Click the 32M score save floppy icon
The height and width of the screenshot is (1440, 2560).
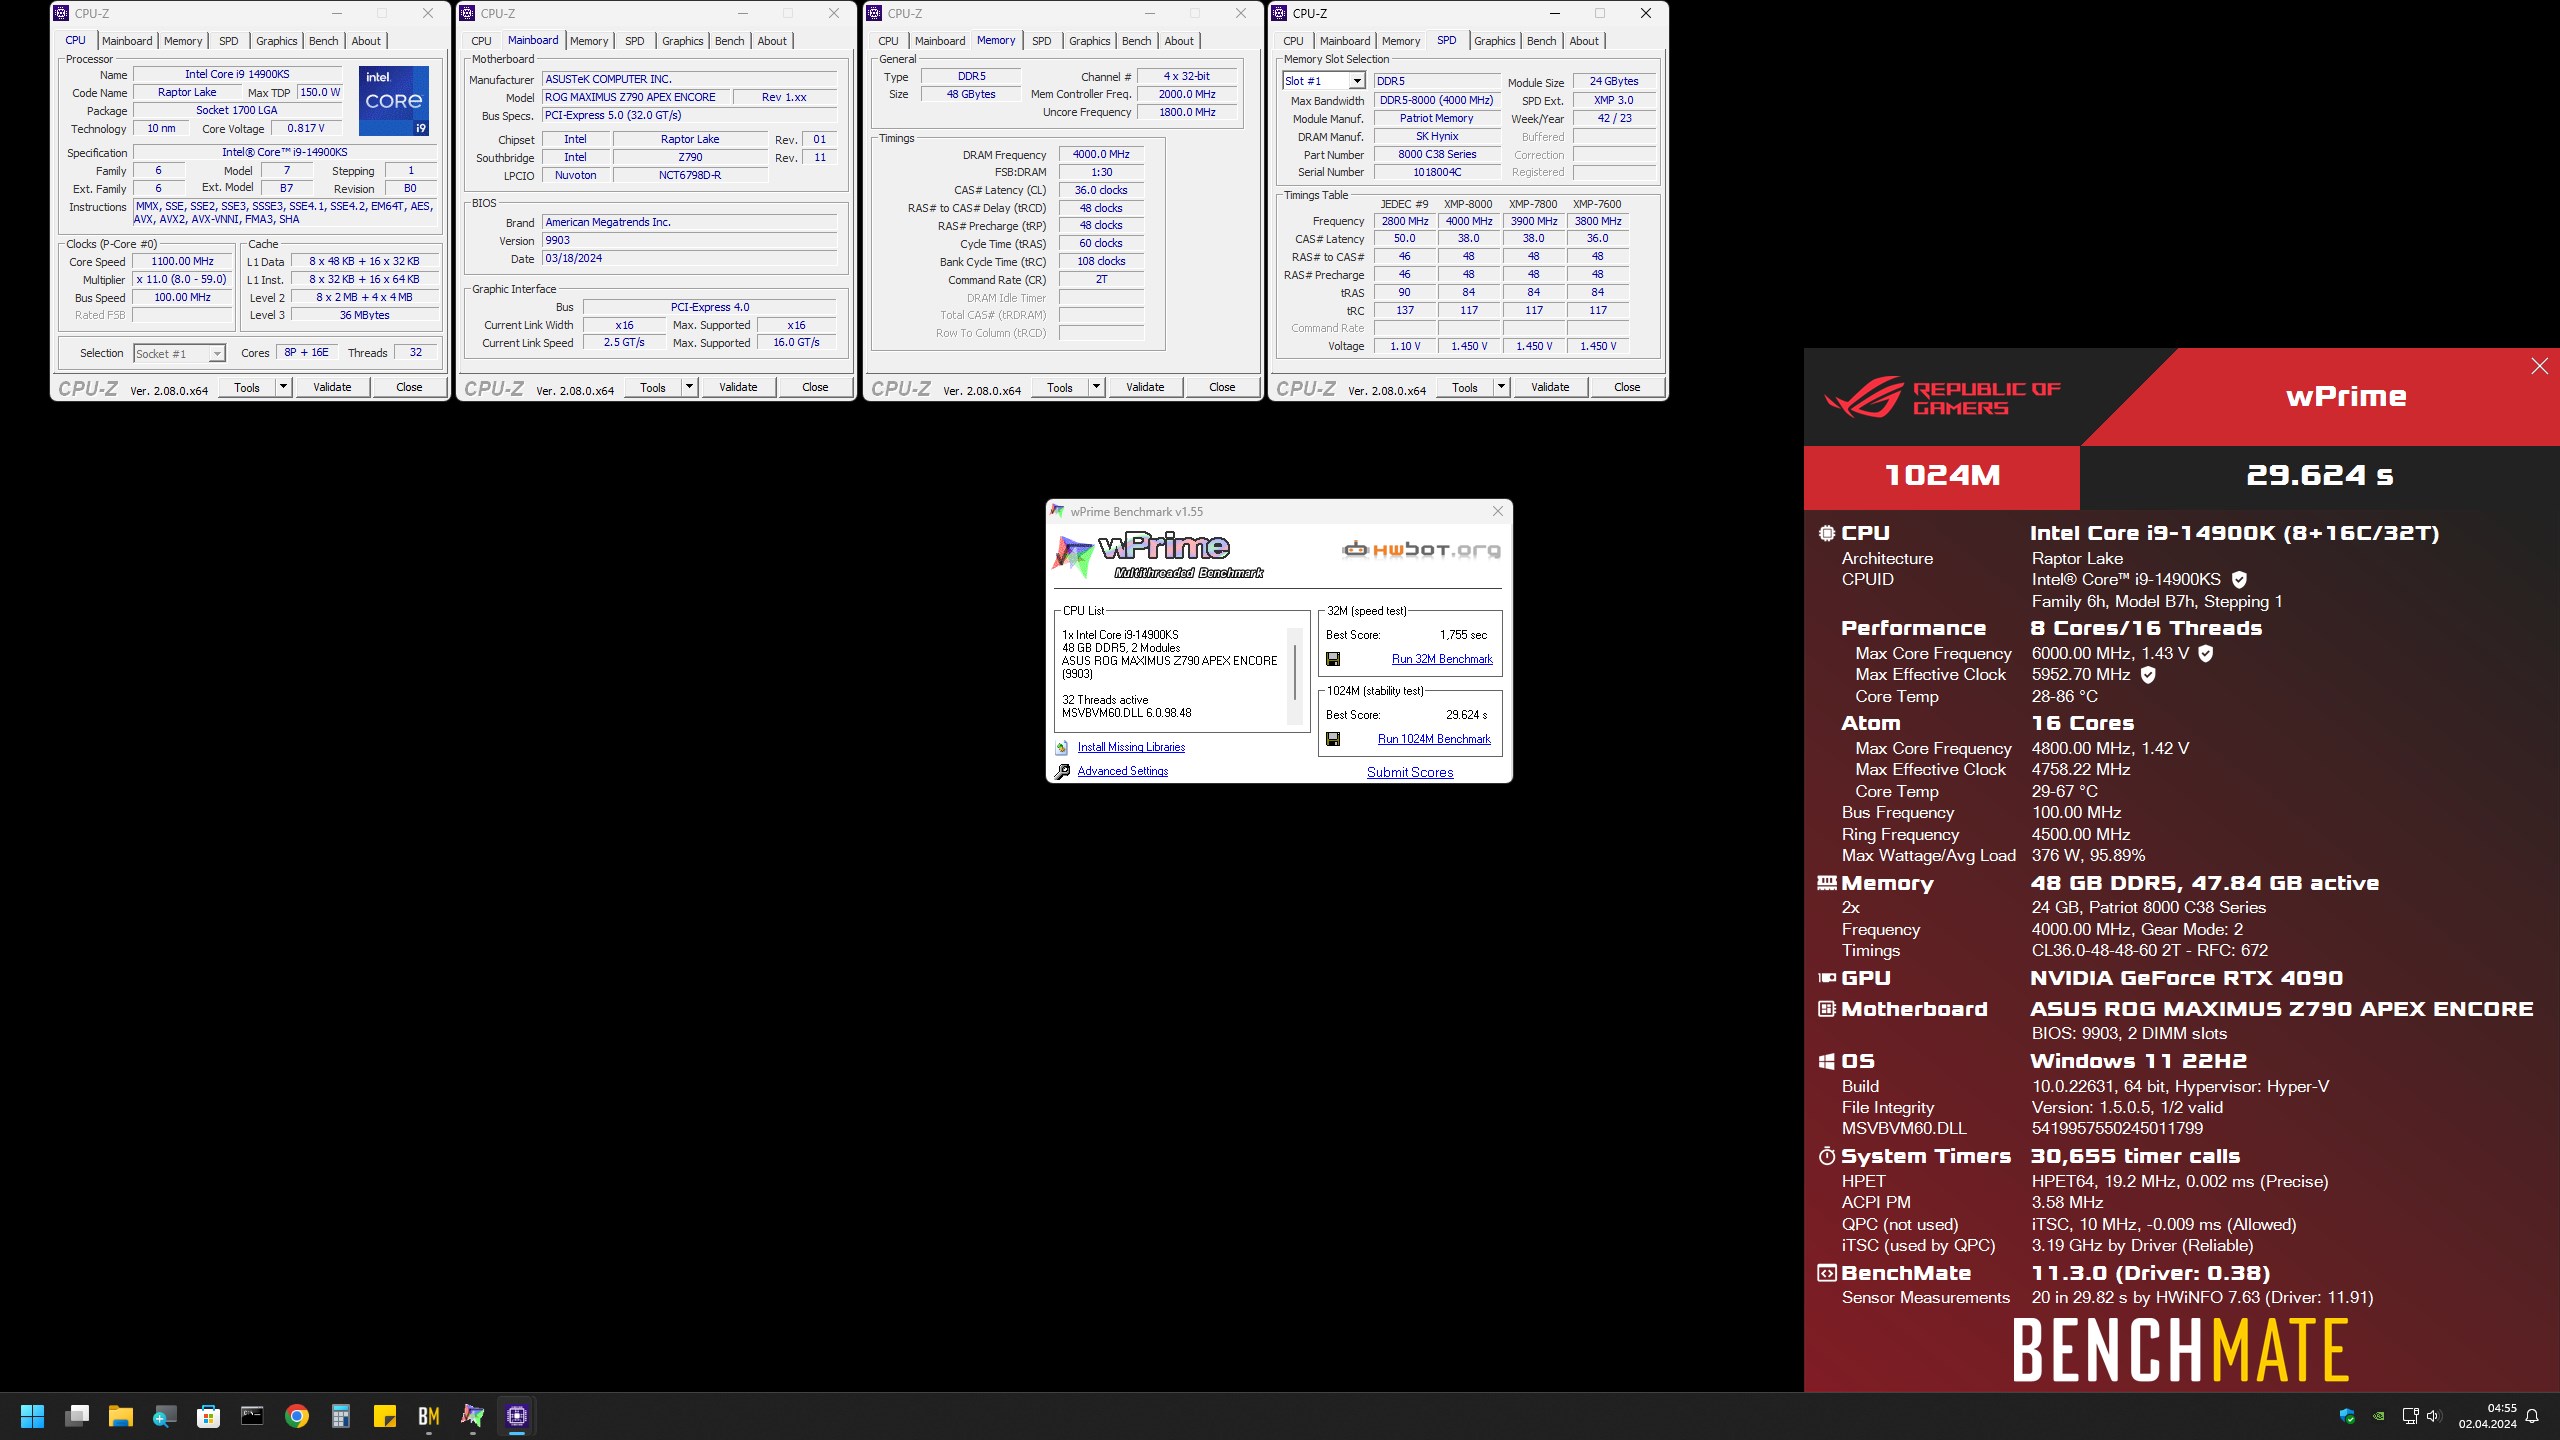click(1333, 659)
